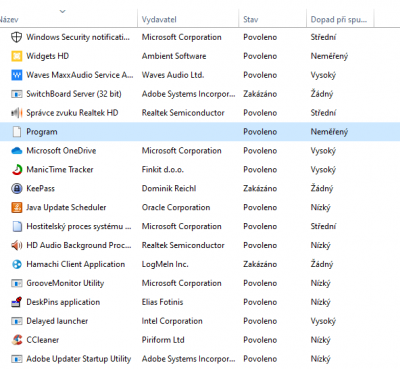This screenshot has height=369, width=400.
Task: Click the SwitchBoard Server row icon
Action: tap(17, 94)
